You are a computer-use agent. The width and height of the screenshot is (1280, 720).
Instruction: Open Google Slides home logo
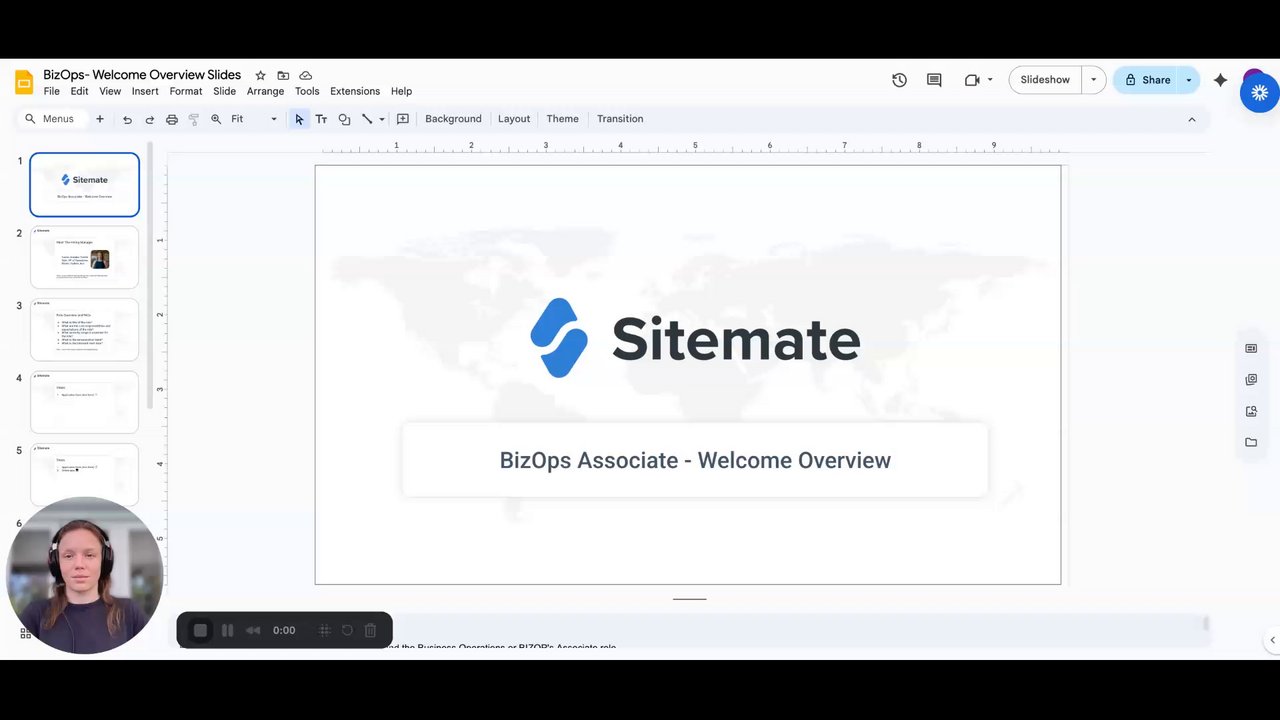click(24, 82)
